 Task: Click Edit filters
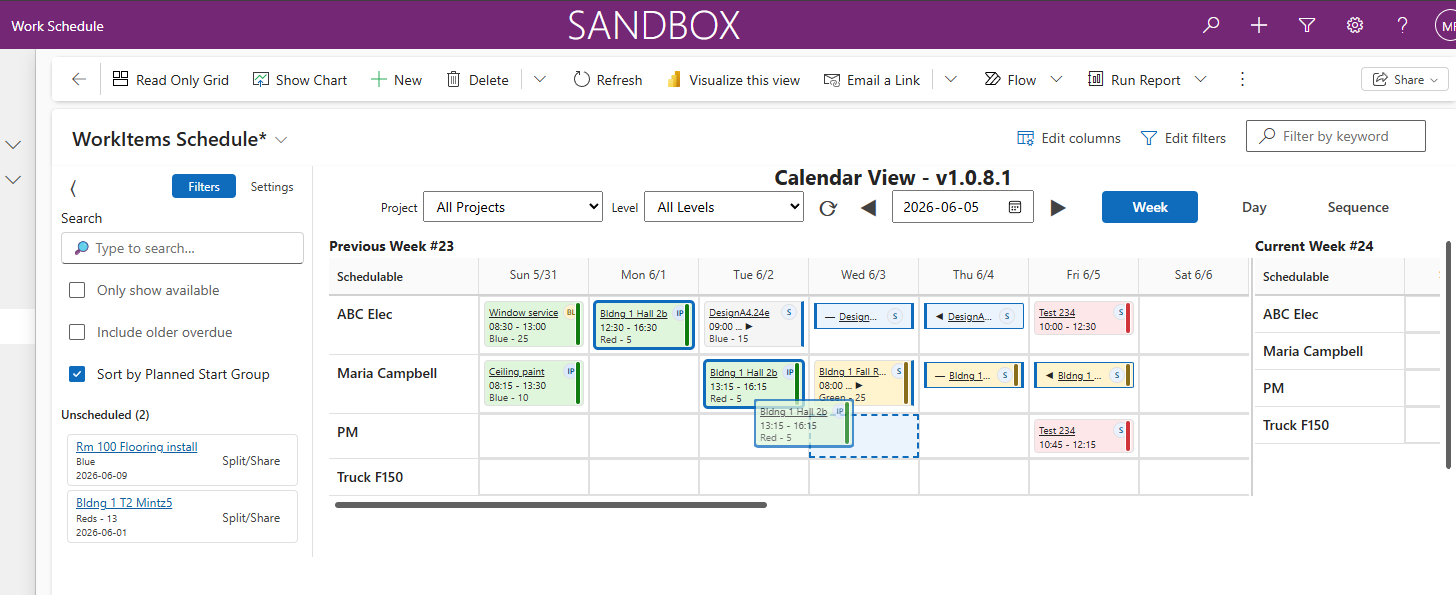coord(1183,138)
